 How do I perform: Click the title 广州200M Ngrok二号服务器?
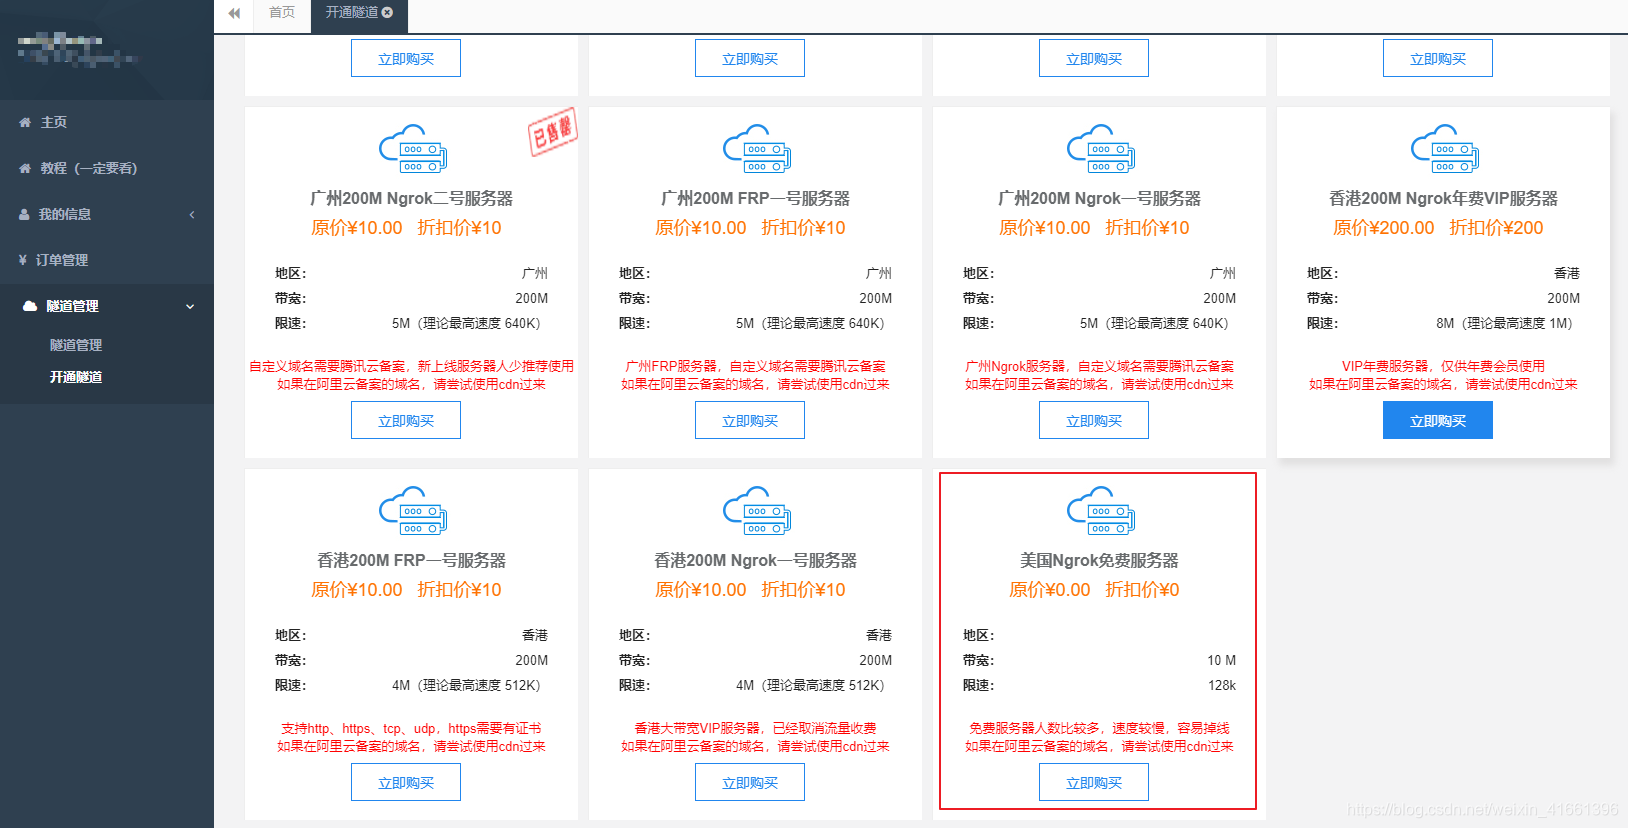click(412, 198)
